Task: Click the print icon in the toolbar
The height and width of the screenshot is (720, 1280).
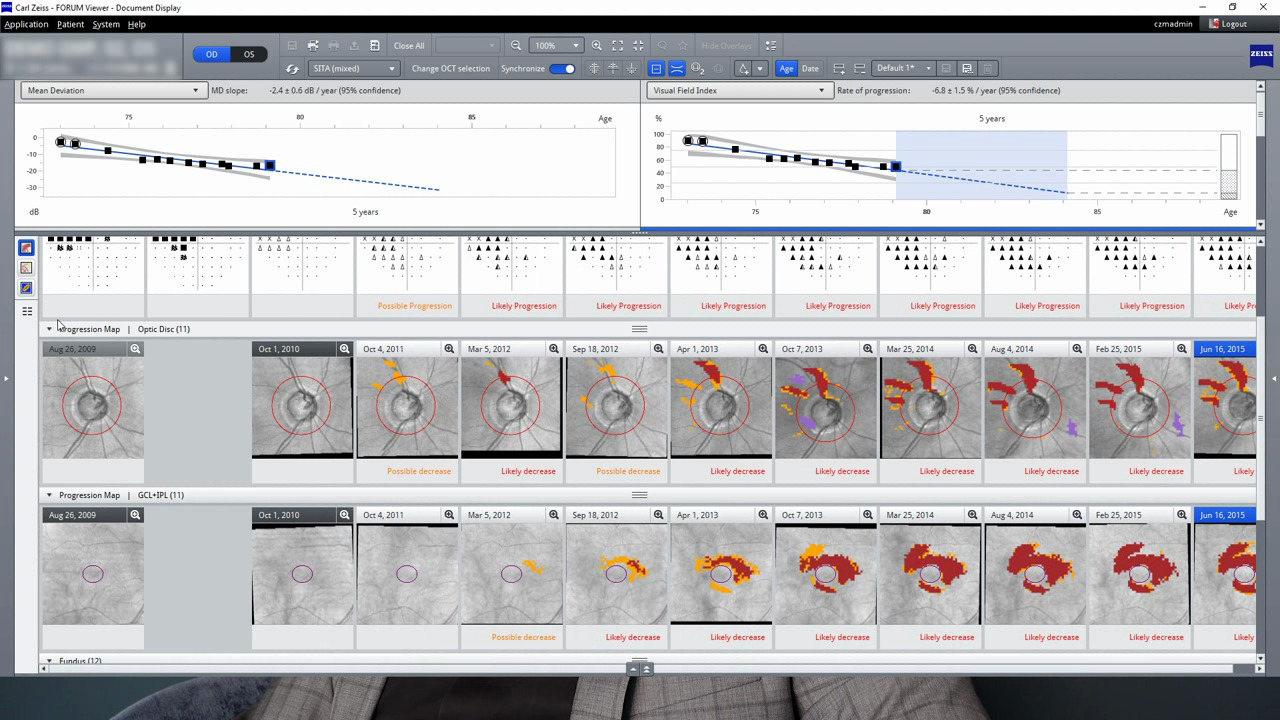Action: pyautogui.click(x=313, y=46)
